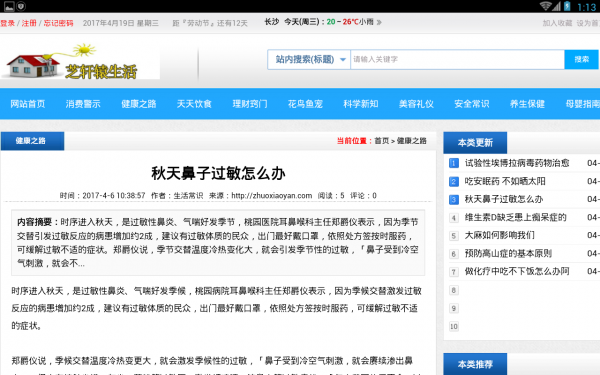Click the 阅读：5 read count
This screenshot has width=600, height=375.
pyautogui.click(x=331, y=196)
